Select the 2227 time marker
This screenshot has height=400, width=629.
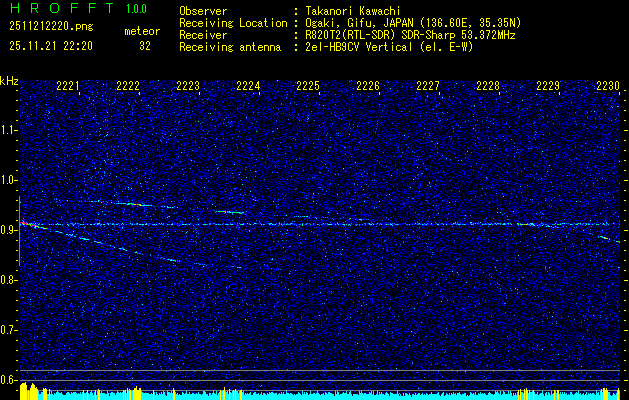[428, 87]
